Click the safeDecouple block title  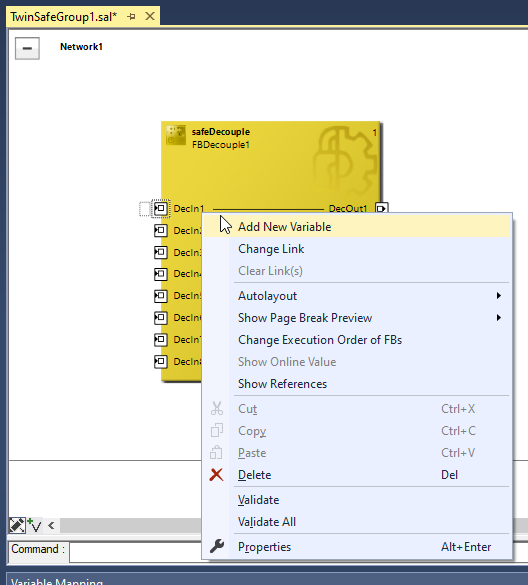pyautogui.click(x=221, y=132)
